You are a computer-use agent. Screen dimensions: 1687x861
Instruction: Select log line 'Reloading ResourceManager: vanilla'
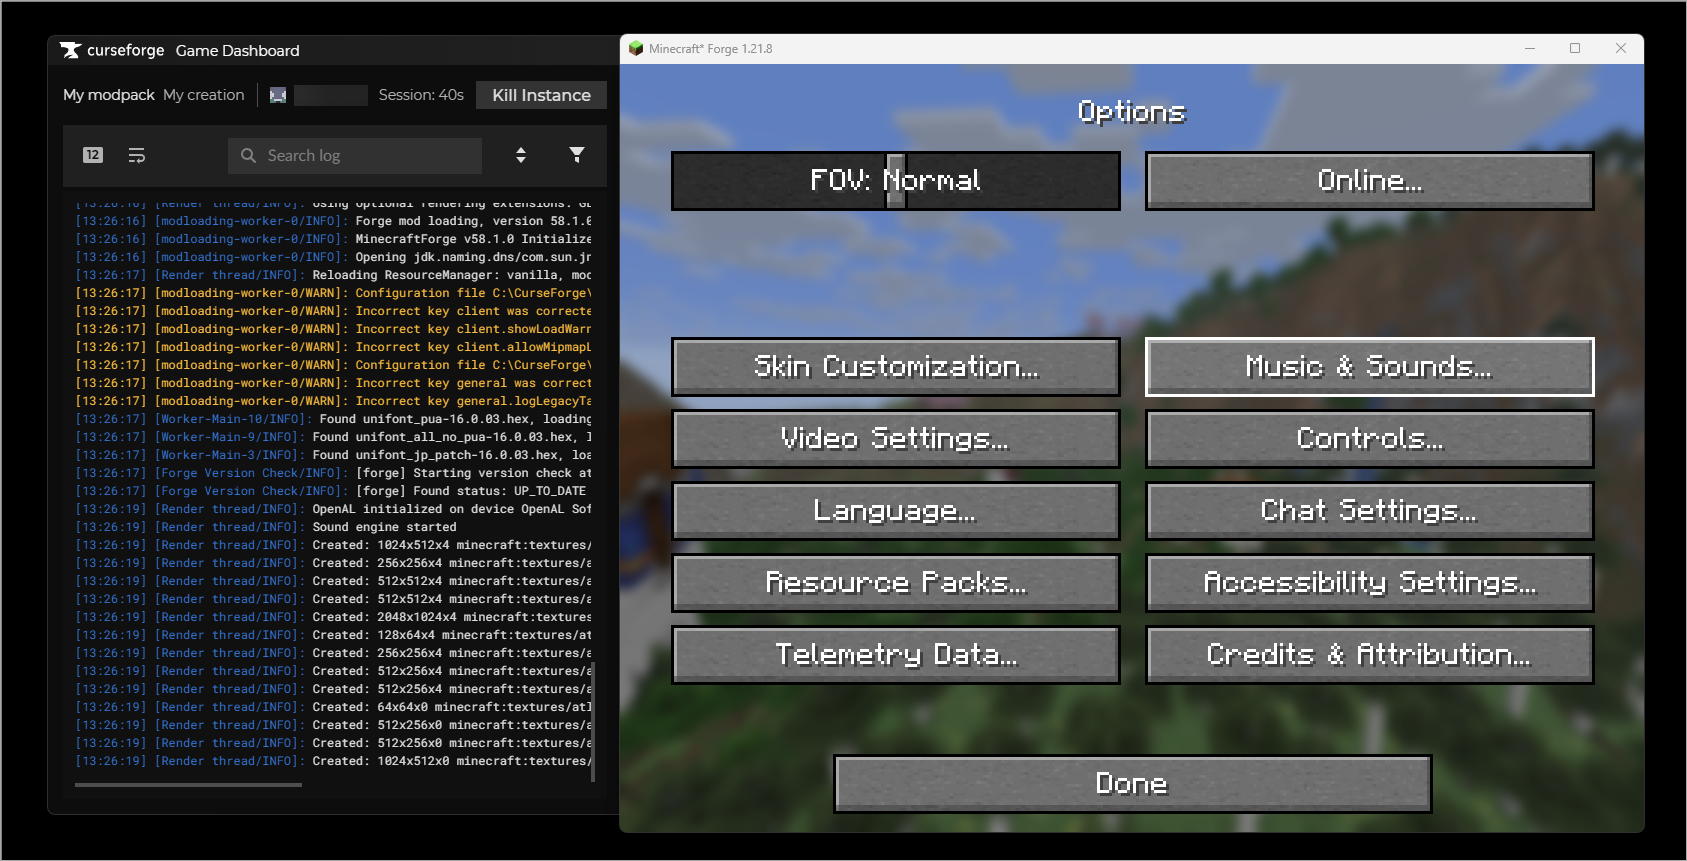334,275
